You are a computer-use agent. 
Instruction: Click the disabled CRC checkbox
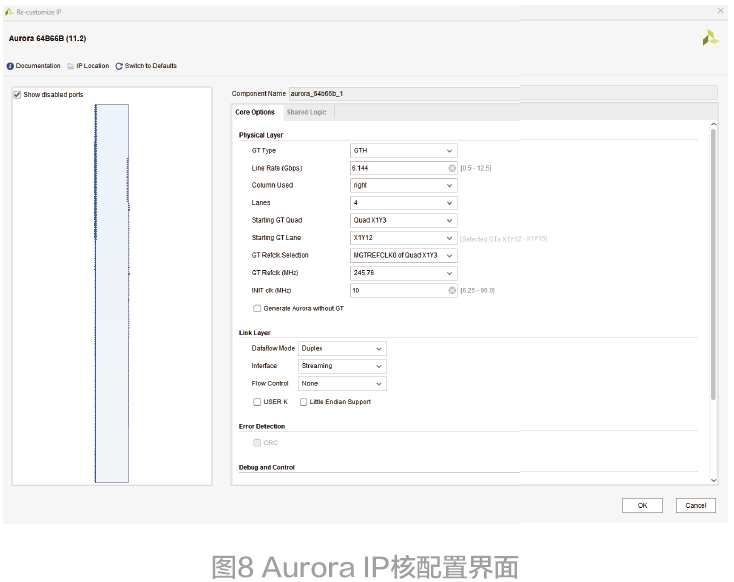(257, 442)
